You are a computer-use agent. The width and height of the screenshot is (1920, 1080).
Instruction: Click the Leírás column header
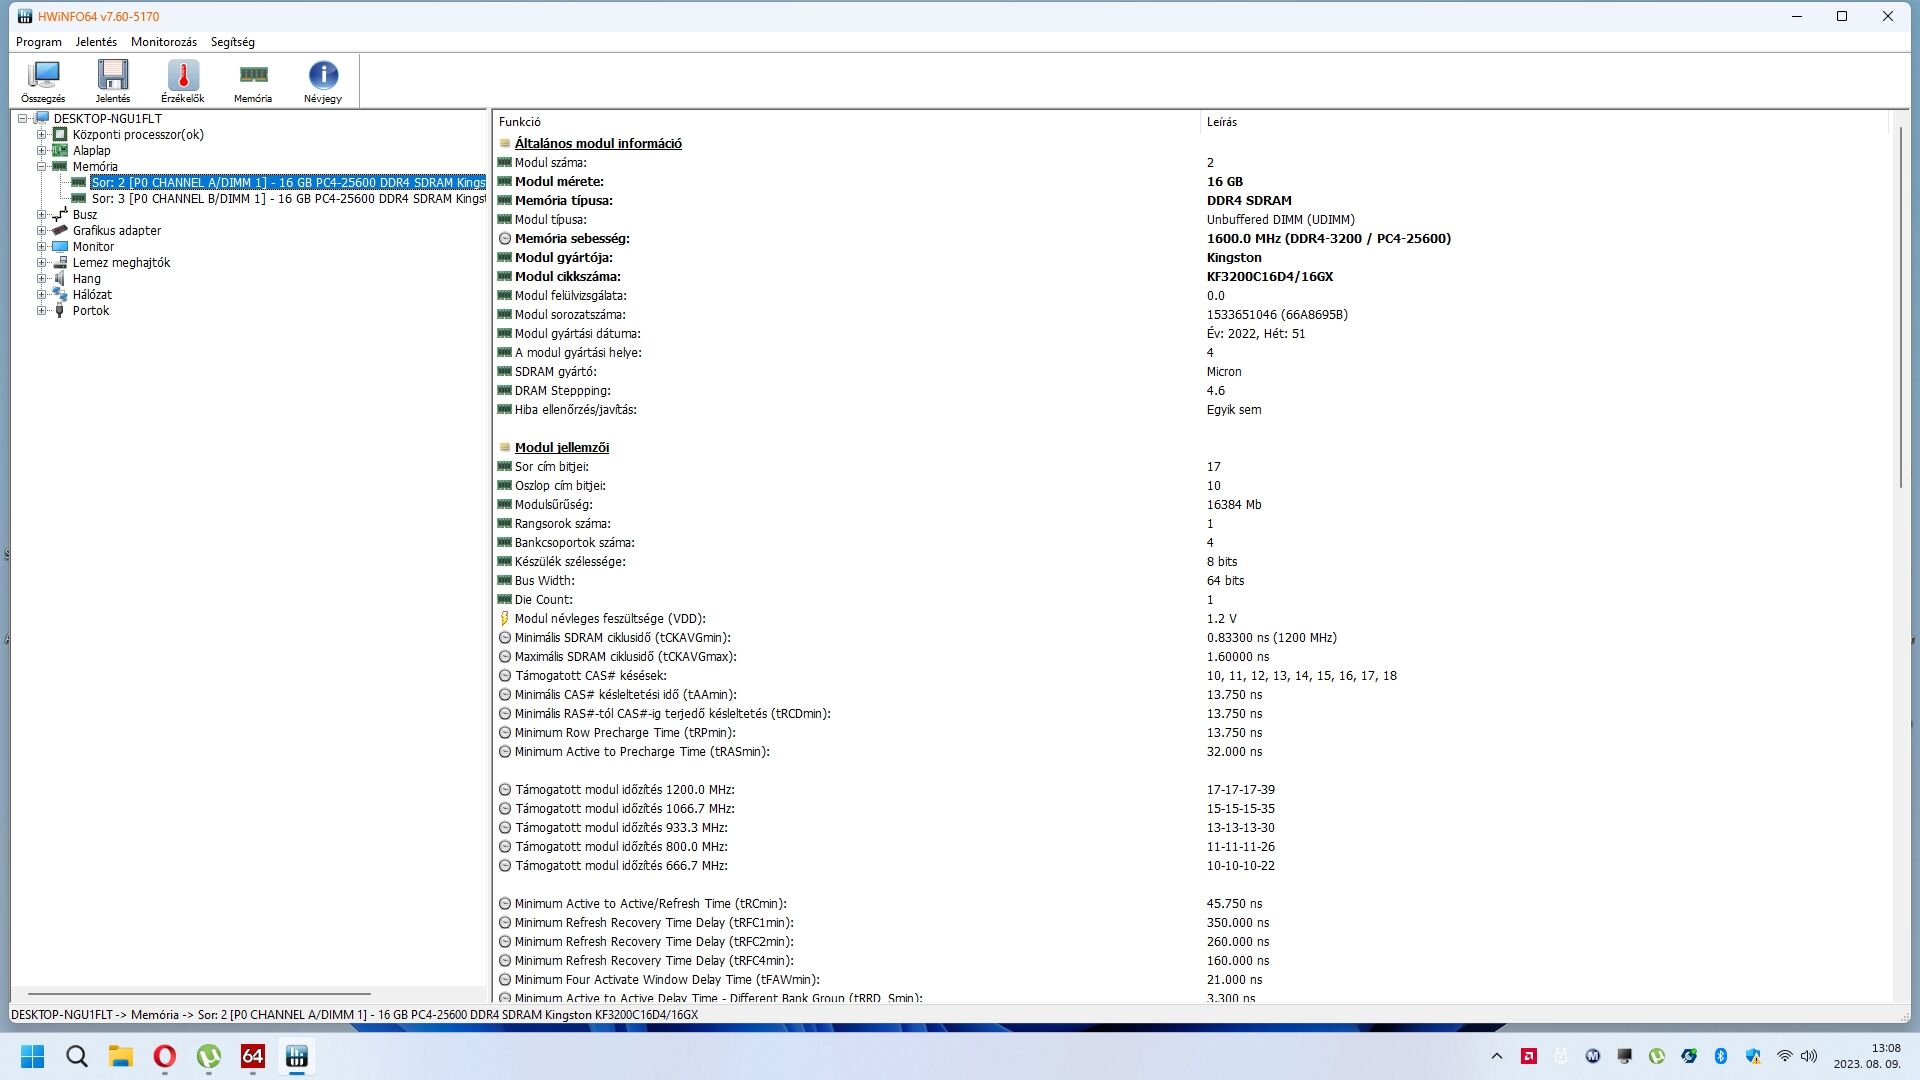pos(1544,122)
